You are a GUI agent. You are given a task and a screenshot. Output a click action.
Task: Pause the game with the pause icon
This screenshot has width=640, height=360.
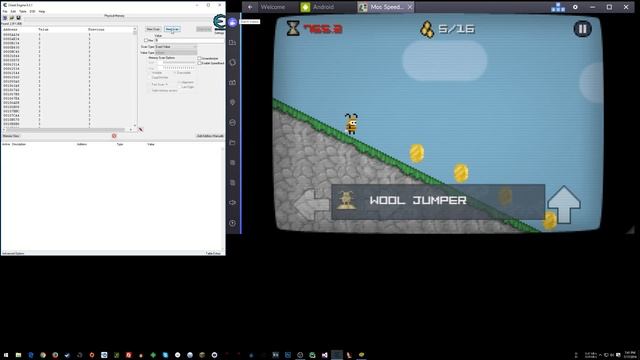(582, 29)
